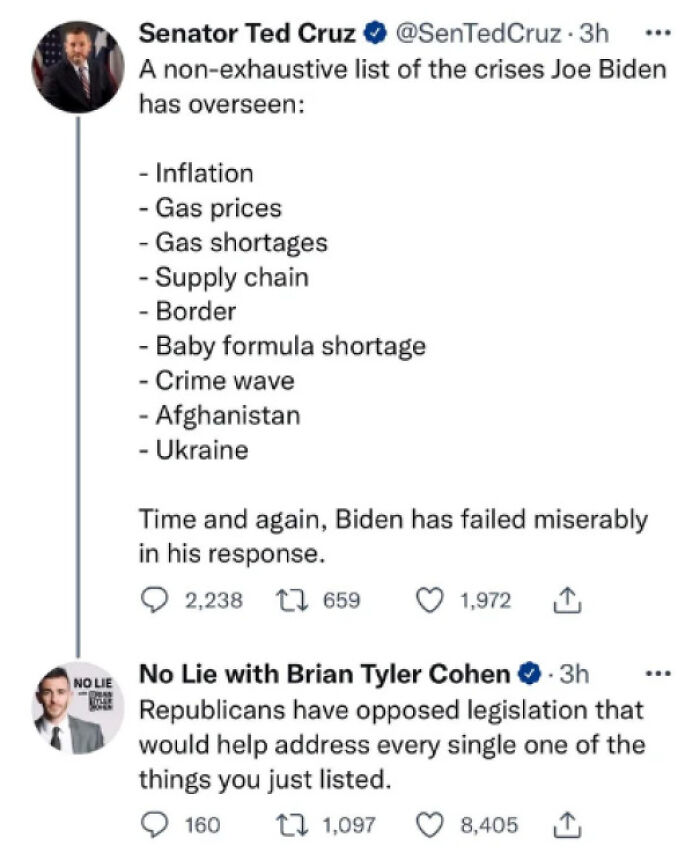Open Brian Tyler Cohen tweet's 3h timestamp
This screenshot has height=853, width=700.
tap(575, 673)
